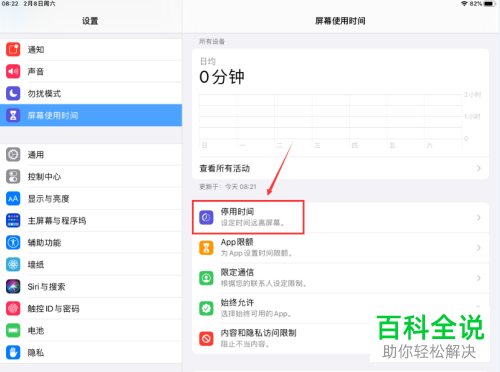Tap the 辅助功能 accessibility icon
The image size is (500, 372).
pos(13,242)
